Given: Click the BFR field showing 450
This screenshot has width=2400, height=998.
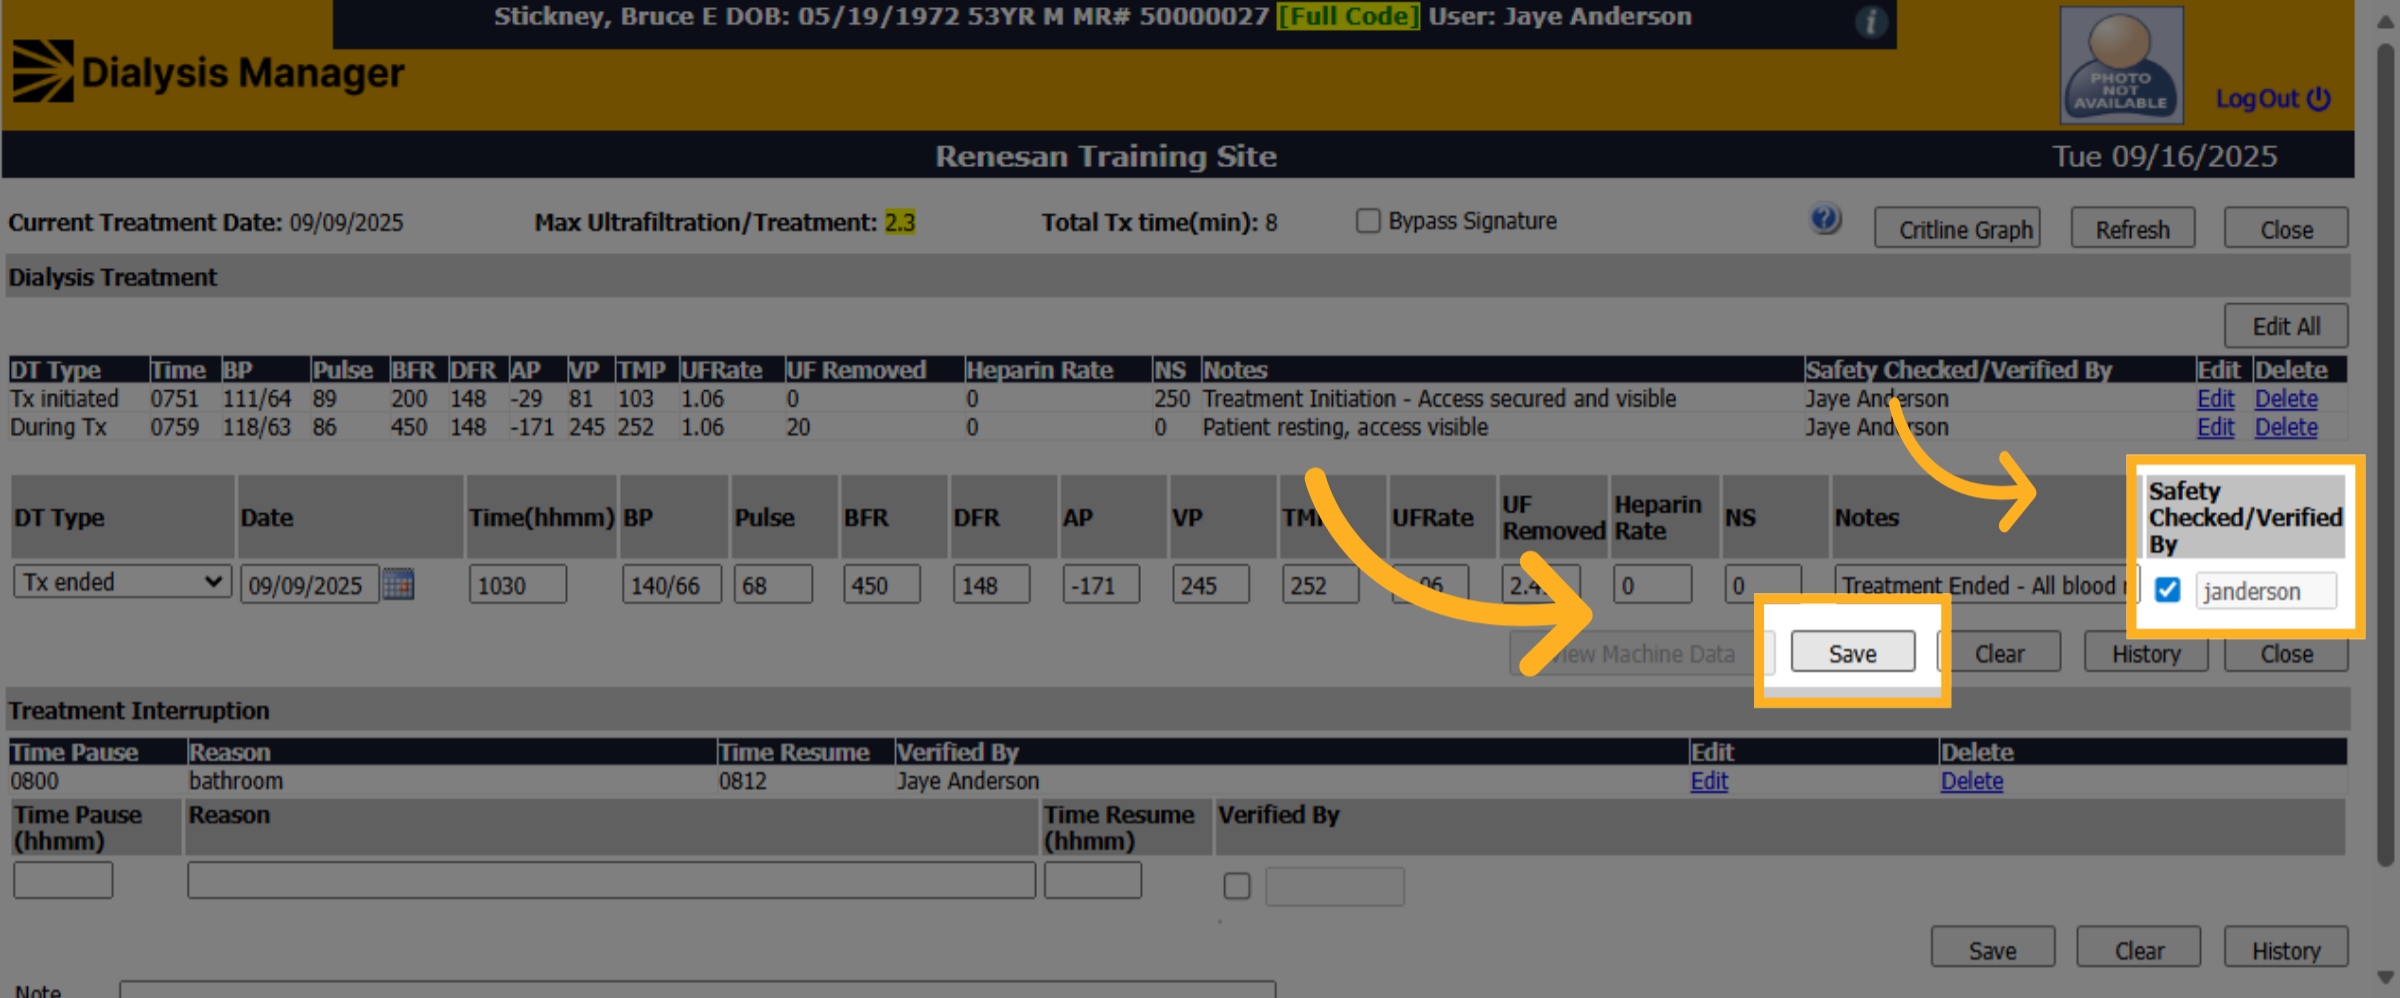Looking at the screenshot, I should [x=881, y=585].
